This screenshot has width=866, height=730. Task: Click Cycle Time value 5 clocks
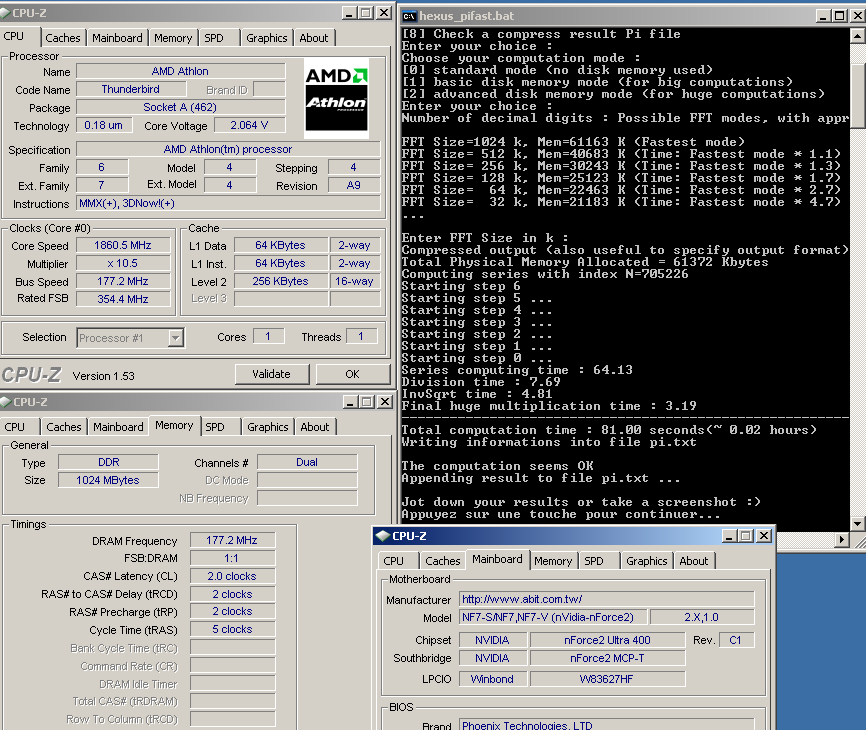[x=232, y=629]
